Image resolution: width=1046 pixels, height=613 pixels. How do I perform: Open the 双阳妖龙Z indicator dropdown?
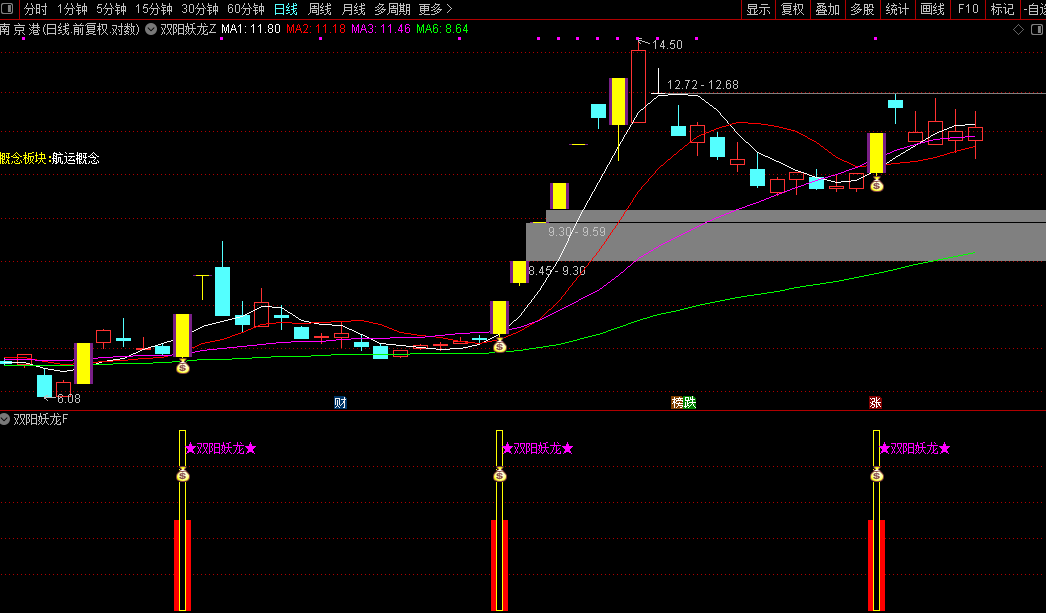pyautogui.click(x=151, y=29)
